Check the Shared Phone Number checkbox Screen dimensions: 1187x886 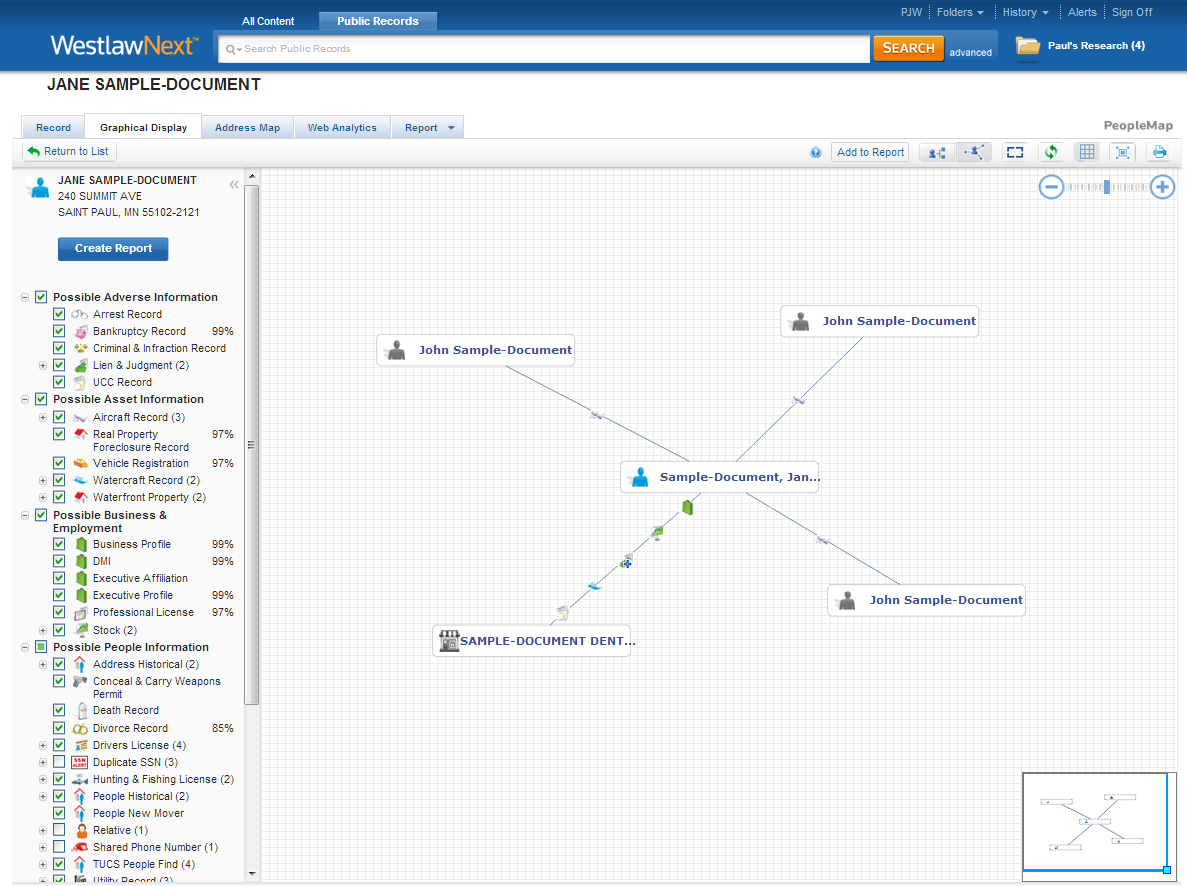[59, 847]
